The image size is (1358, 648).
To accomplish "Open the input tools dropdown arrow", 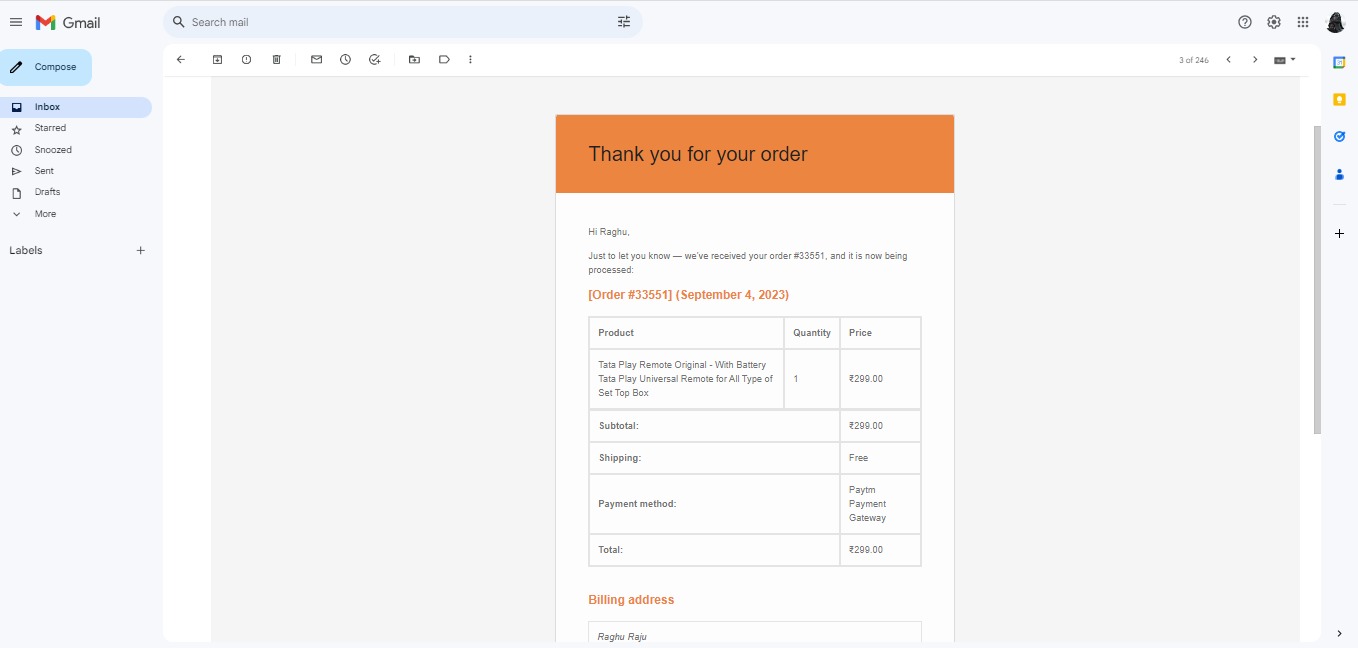I will click(1293, 60).
